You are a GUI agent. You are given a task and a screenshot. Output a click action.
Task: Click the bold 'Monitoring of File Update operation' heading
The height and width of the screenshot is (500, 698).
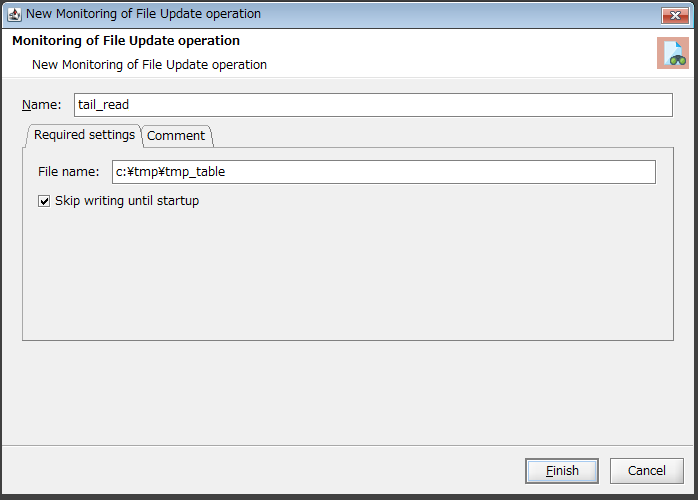[126, 41]
